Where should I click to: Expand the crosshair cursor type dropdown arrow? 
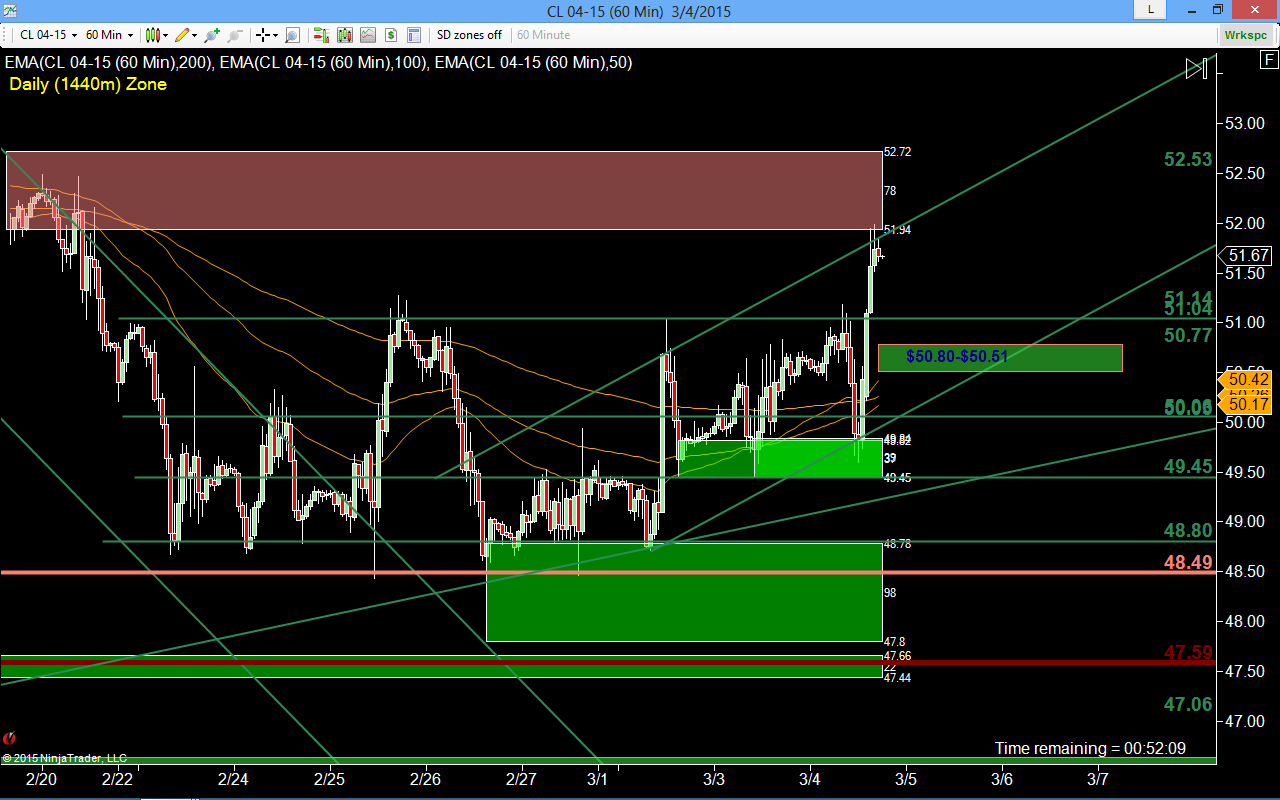coord(275,35)
